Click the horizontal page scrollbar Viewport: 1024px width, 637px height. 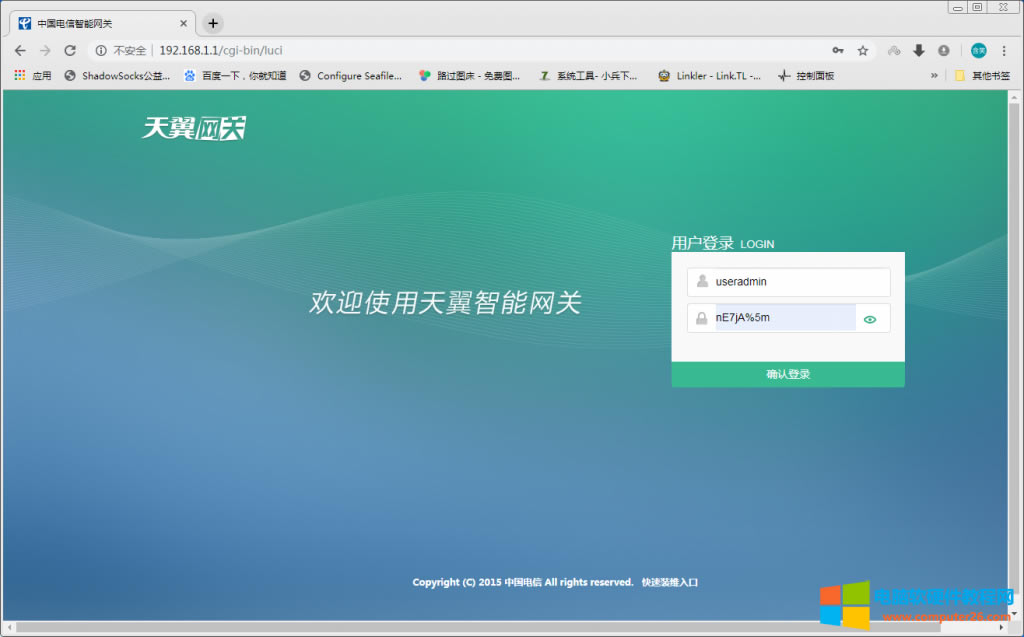[x=477, y=627]
